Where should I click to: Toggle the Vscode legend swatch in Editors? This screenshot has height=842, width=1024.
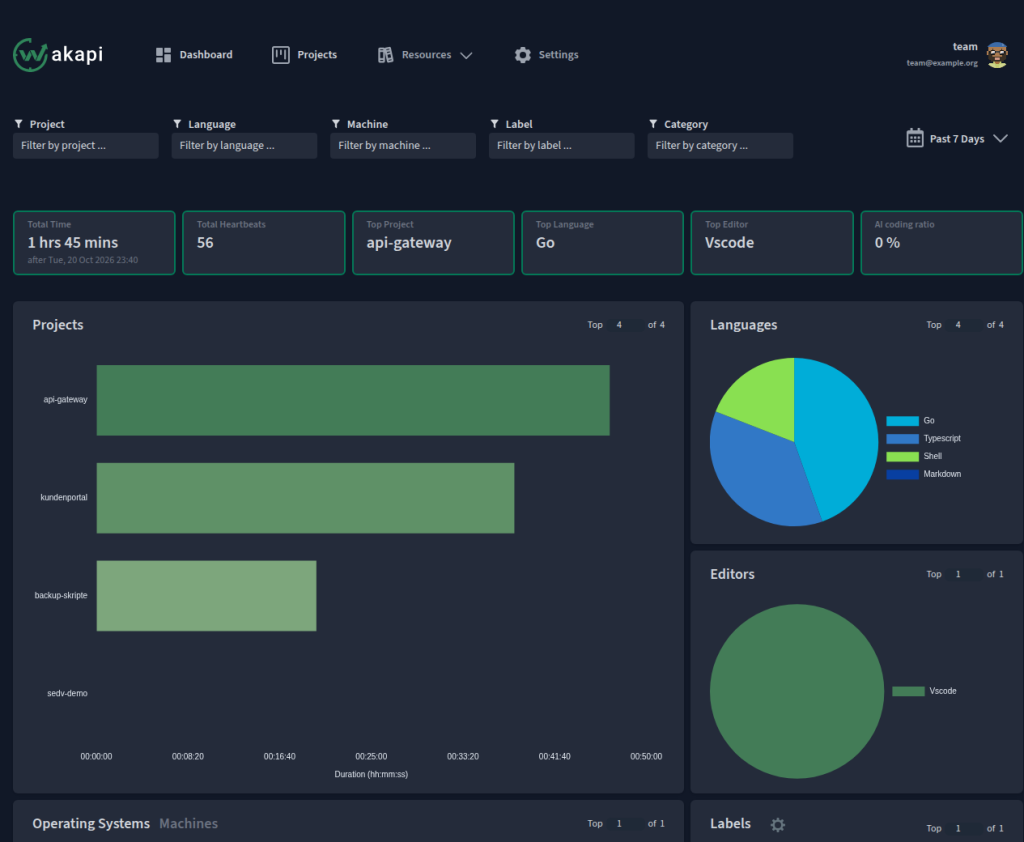pos(908,691)
